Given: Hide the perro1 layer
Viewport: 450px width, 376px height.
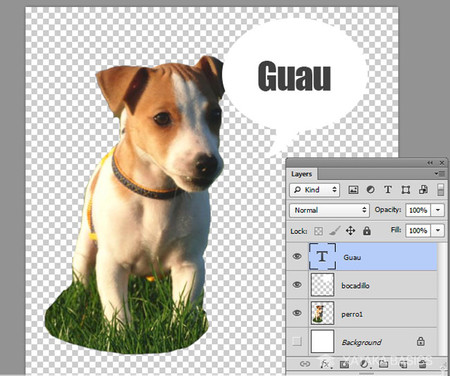Looking at the screenshot, I should click(x=297, y=313).
